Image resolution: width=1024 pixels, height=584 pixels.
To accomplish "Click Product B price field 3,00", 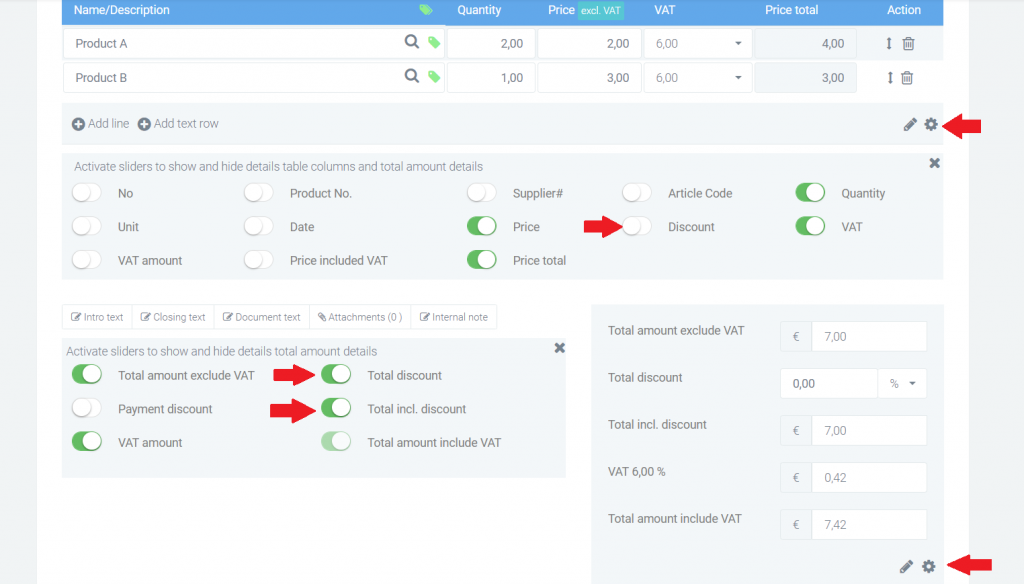I will pos(589,78).
